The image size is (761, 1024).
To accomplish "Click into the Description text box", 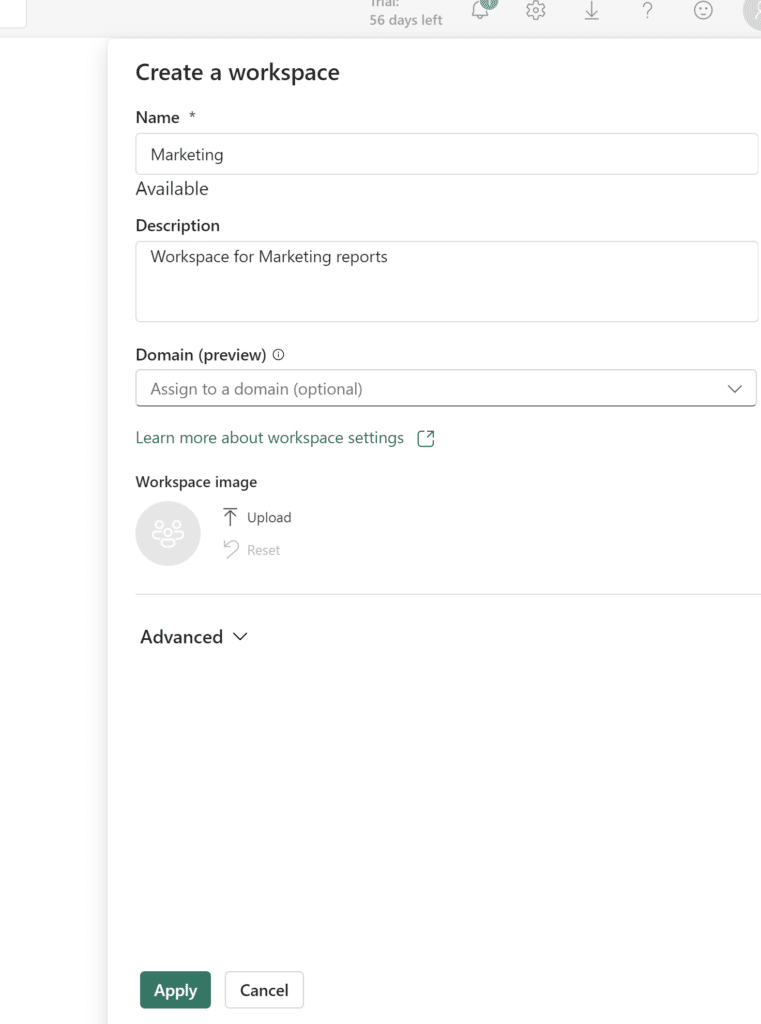I will [446, 281].
